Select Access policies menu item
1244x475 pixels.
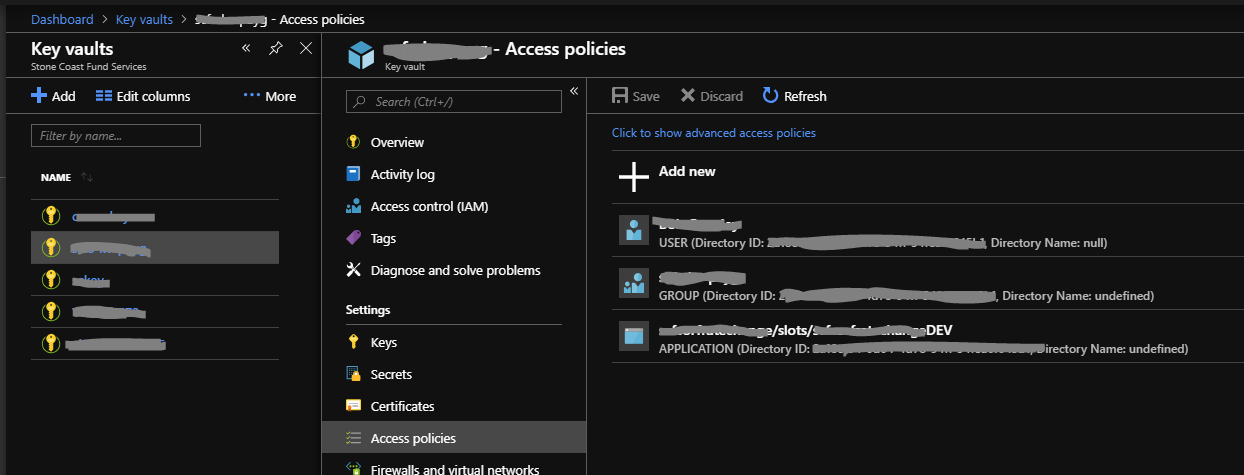[x=454, y=438]
